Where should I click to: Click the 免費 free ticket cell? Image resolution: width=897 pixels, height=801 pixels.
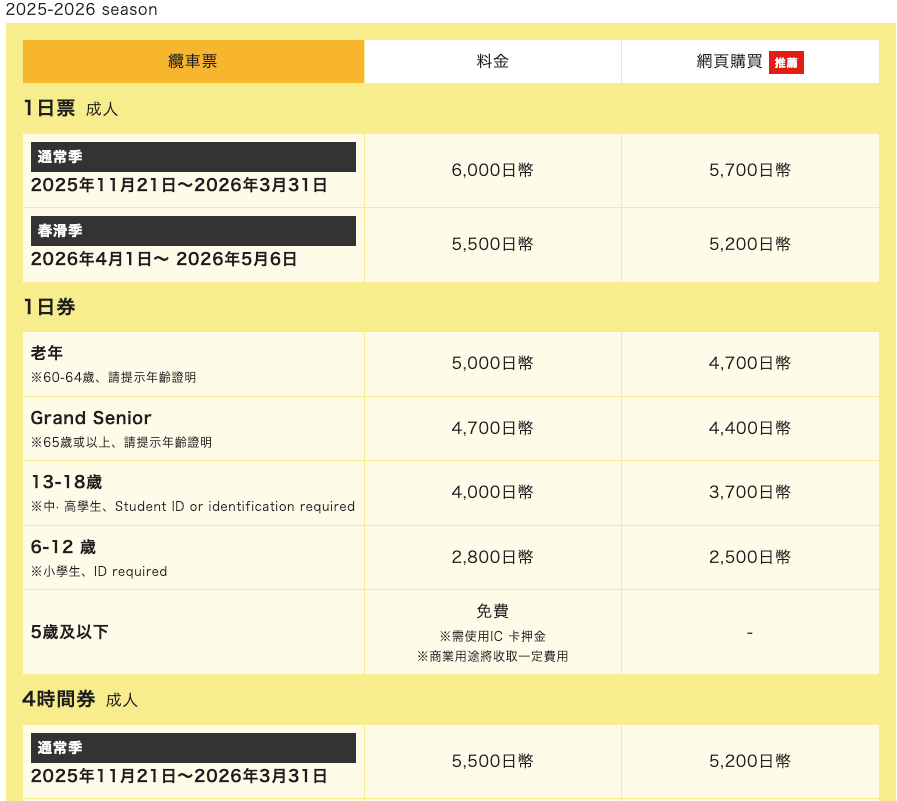point(493,608)
